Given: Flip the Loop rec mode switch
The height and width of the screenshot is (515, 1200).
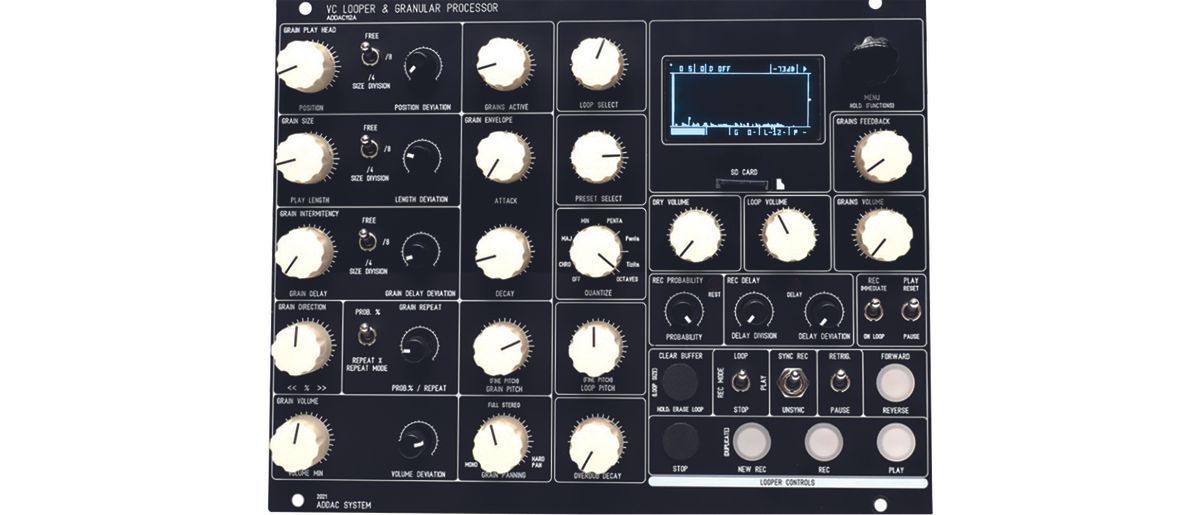Looking at the screenshot, I should click(x=741, y=381).
